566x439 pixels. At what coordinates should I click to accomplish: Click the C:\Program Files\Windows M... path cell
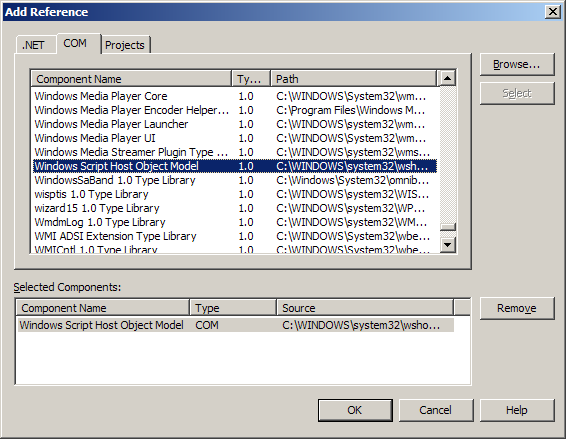point(350,110)
